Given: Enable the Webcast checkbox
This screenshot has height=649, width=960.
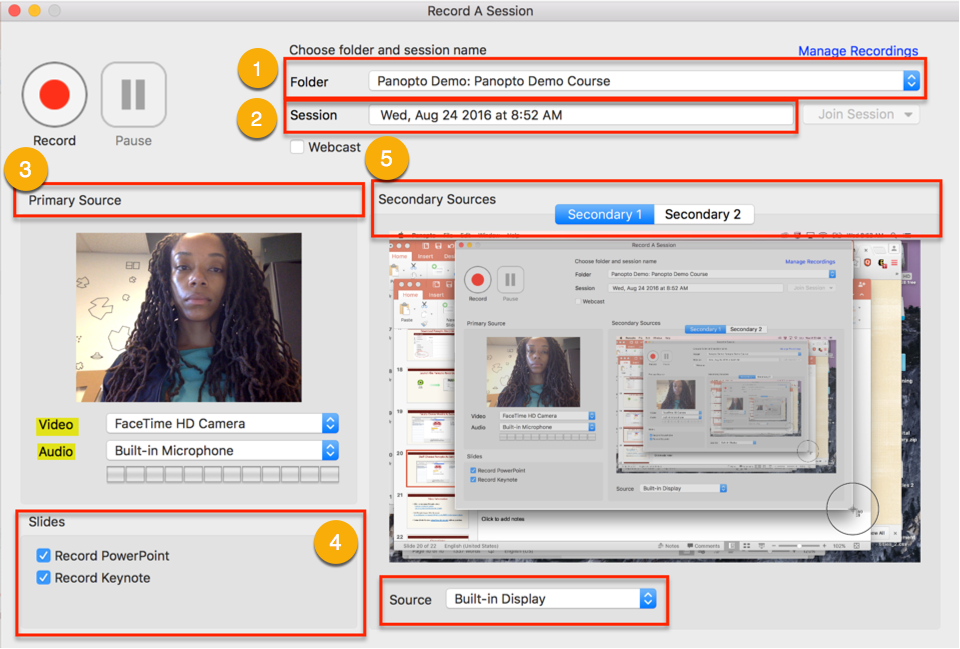Looking at the screenshot, I should pos(297,147).
